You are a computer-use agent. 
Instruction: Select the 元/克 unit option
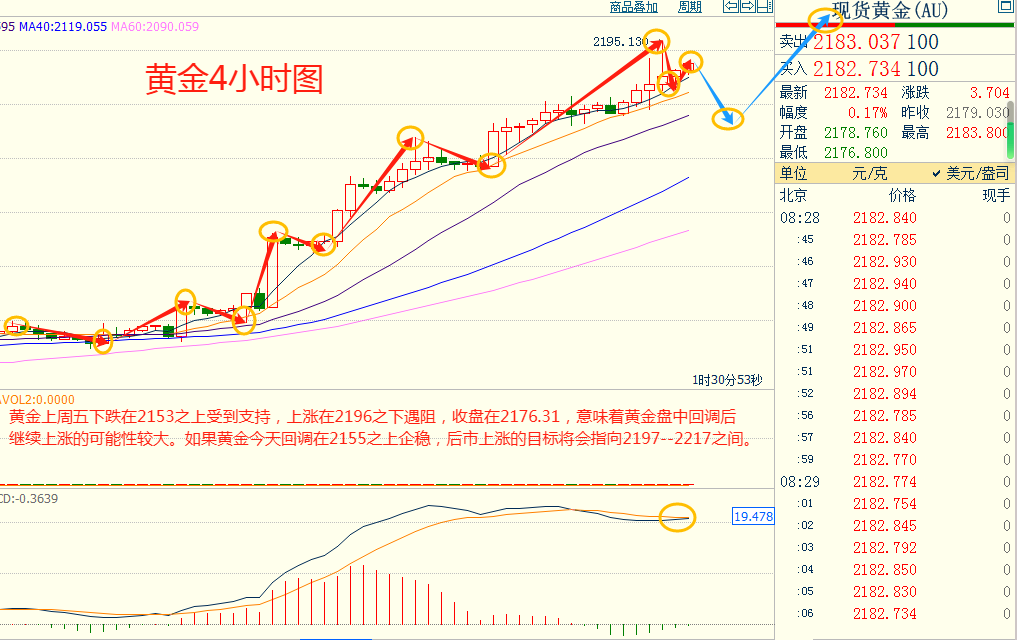click(x=869, y=174)
